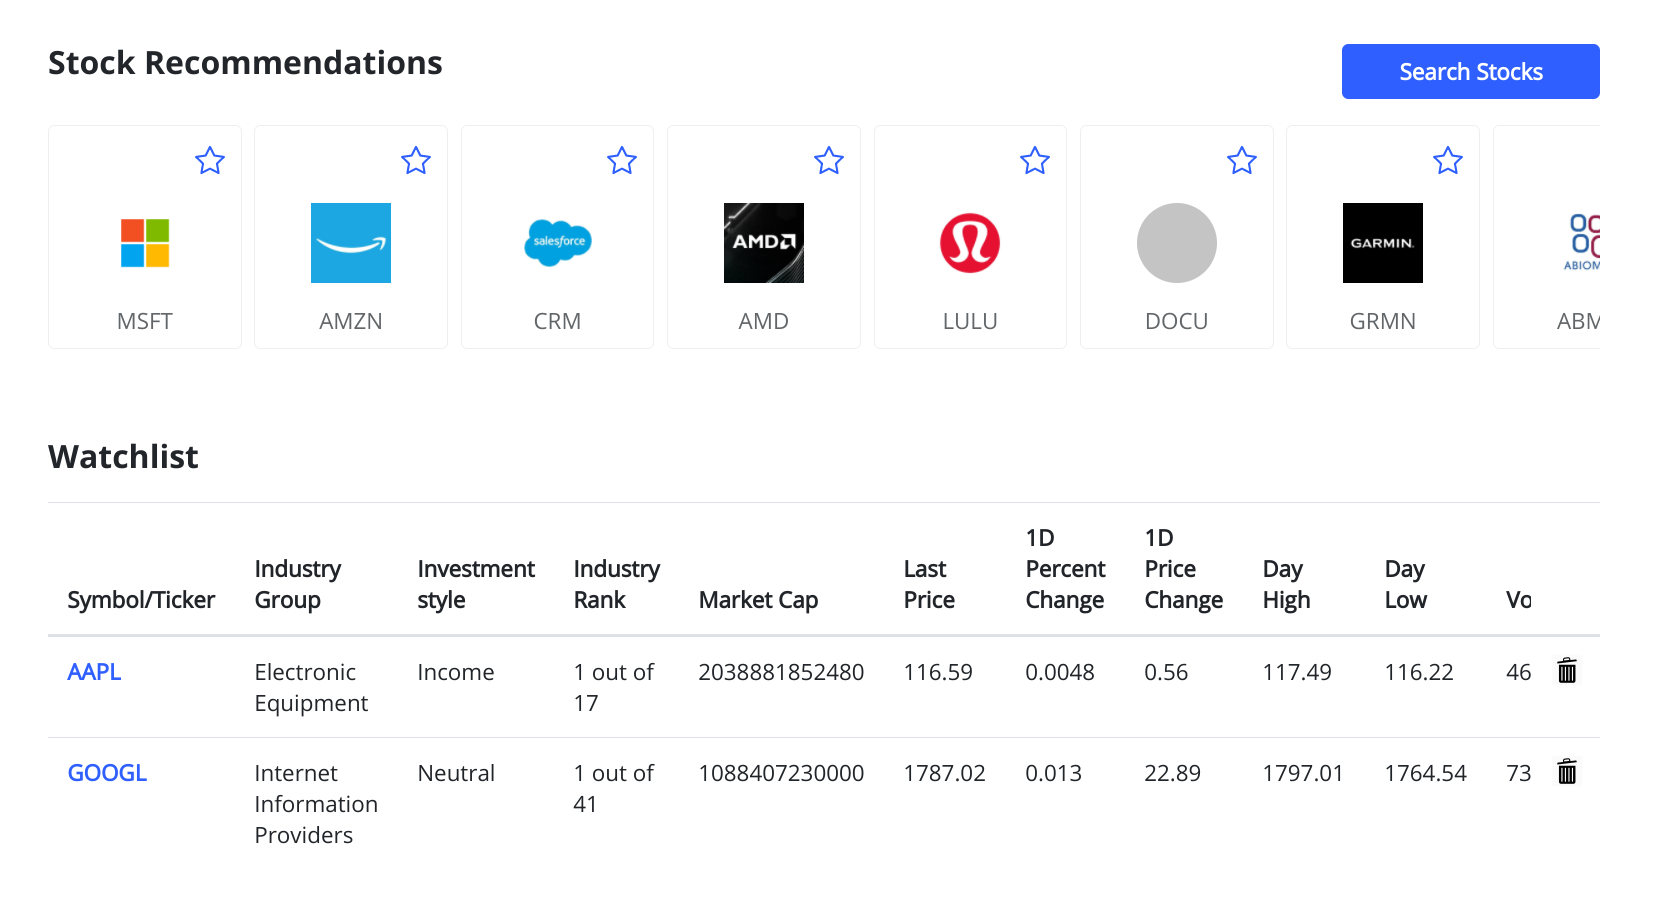Click the MSFT ticker label
Image resolution: width=1679 pixels, height=913 pixels.
click(x=145, y=321)
